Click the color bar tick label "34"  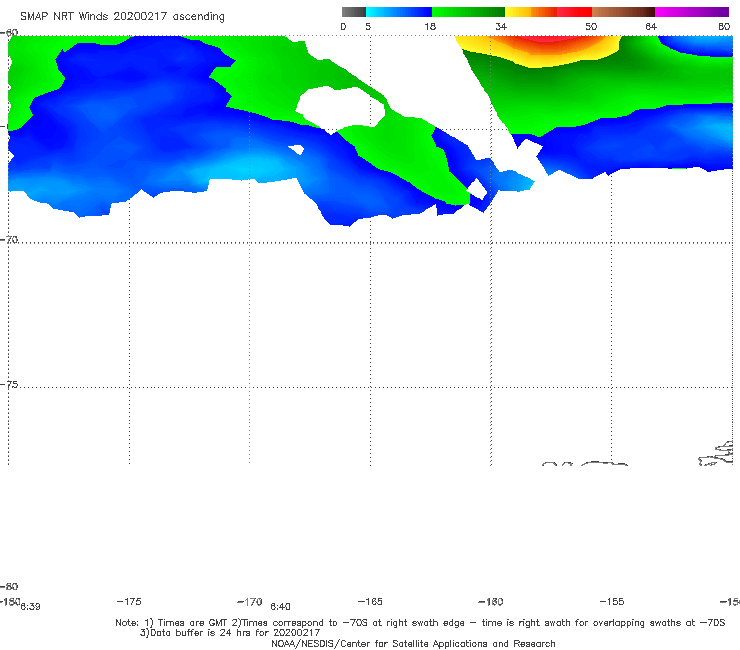[501, 27]
